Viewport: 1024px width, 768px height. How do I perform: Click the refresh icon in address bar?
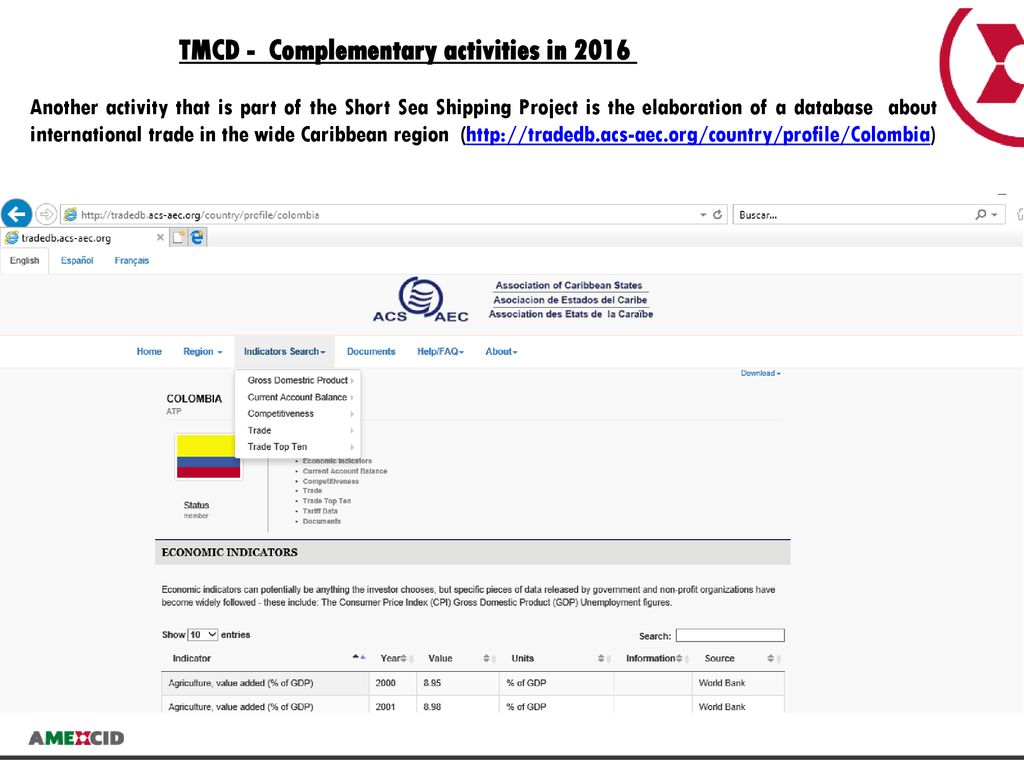coord(717,214)
